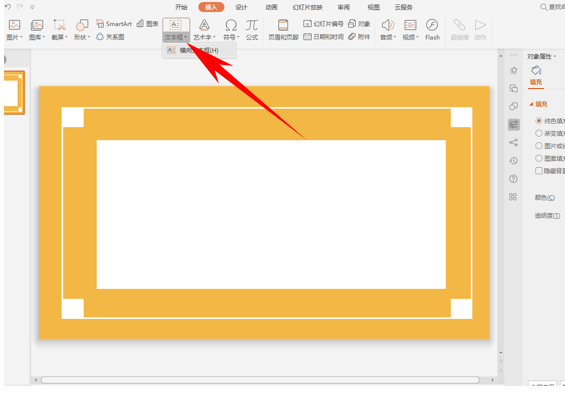Expand the 图库 dropdown arrow
Screen dimensions: 565x393
tap(44, 37)
